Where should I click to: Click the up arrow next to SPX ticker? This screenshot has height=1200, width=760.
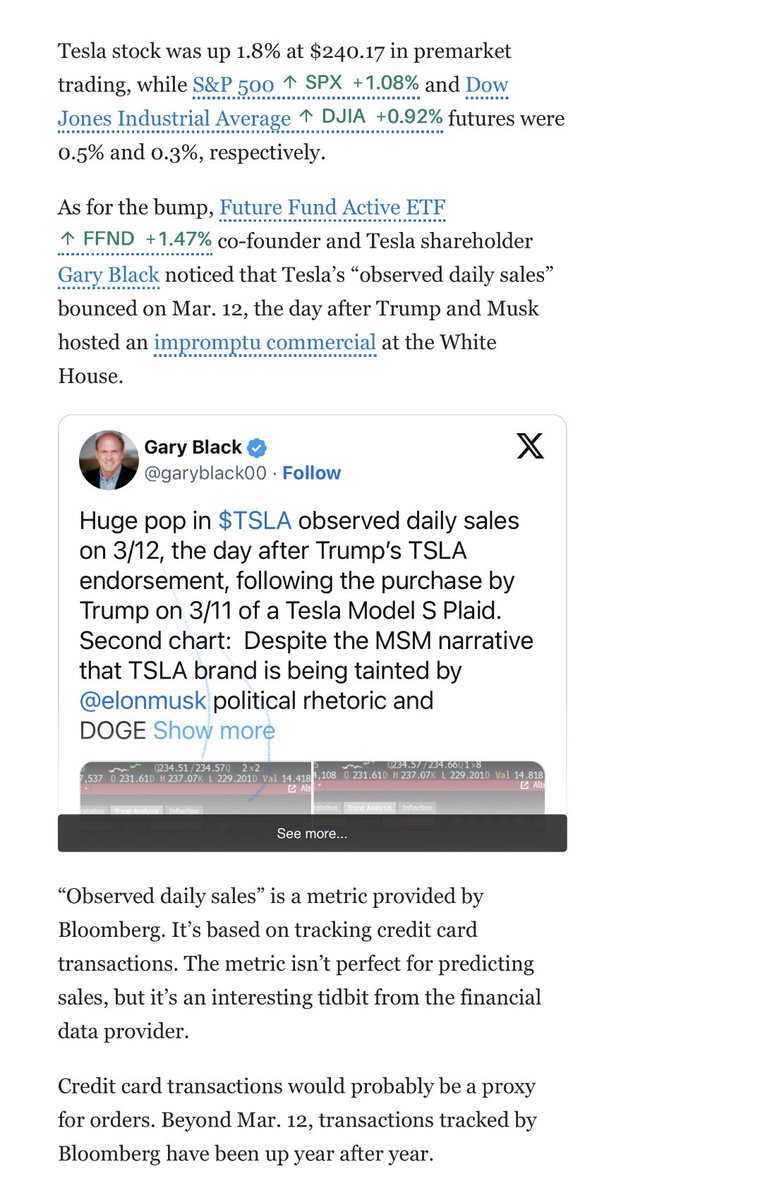coord(289,84)
